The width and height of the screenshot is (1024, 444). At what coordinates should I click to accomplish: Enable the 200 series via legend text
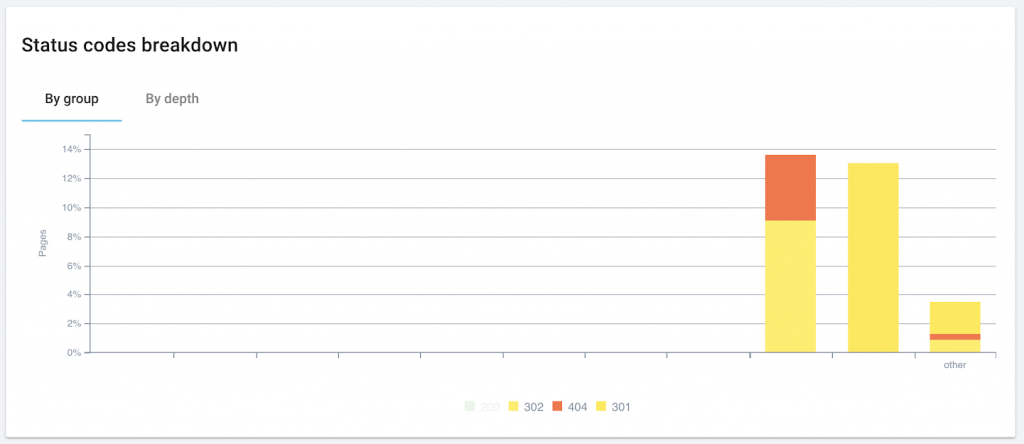click(x=490, y=407)
